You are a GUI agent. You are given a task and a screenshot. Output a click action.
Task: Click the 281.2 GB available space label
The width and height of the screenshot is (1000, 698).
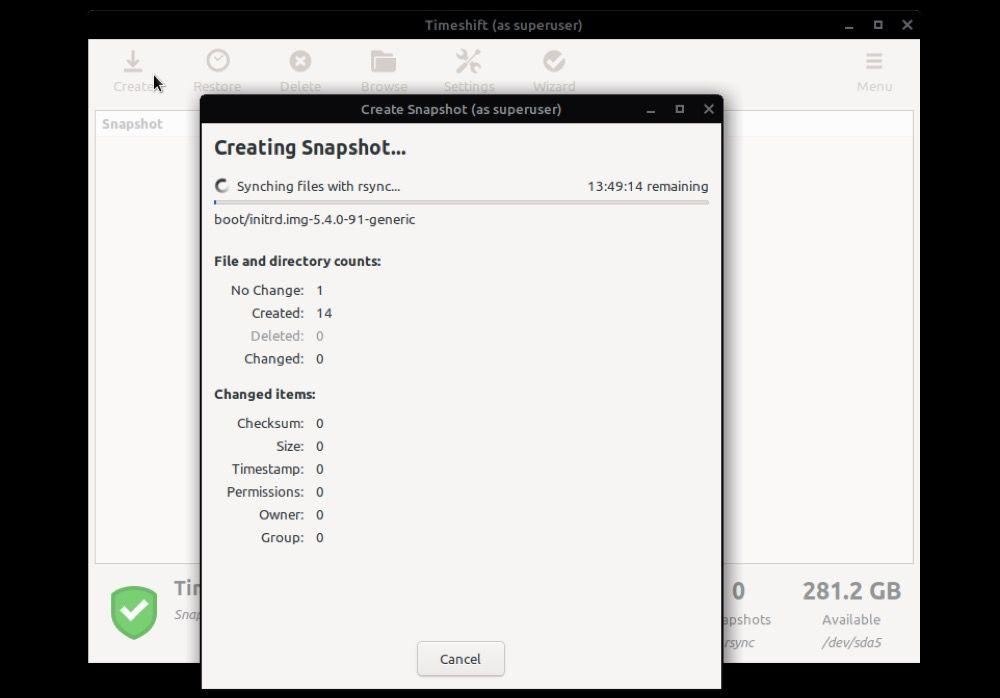851,591
